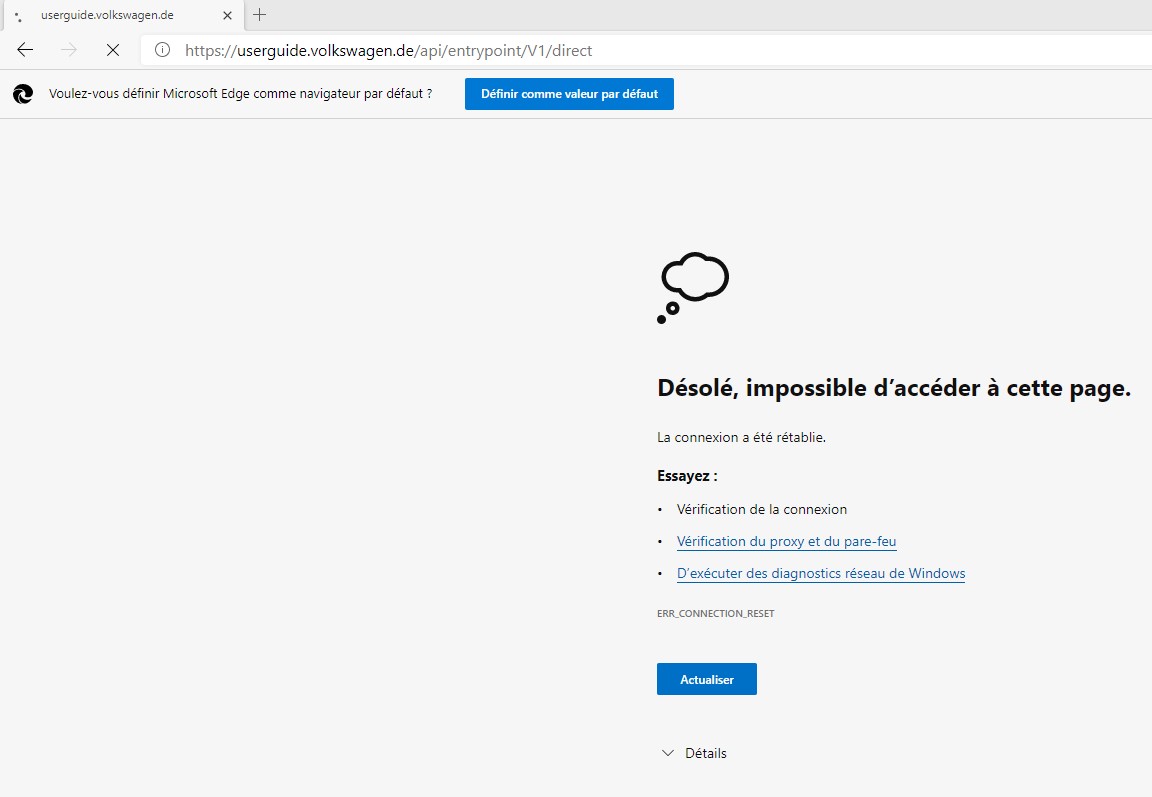
Task: Click the 'Essayez :' label
Action: 687,476
